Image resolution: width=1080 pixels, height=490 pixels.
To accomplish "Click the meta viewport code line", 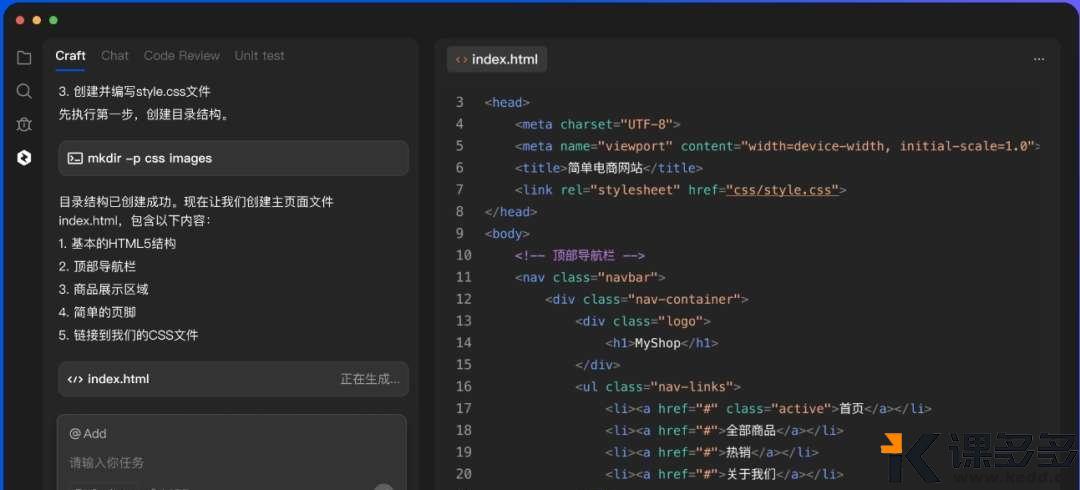I will pos(777,146).
